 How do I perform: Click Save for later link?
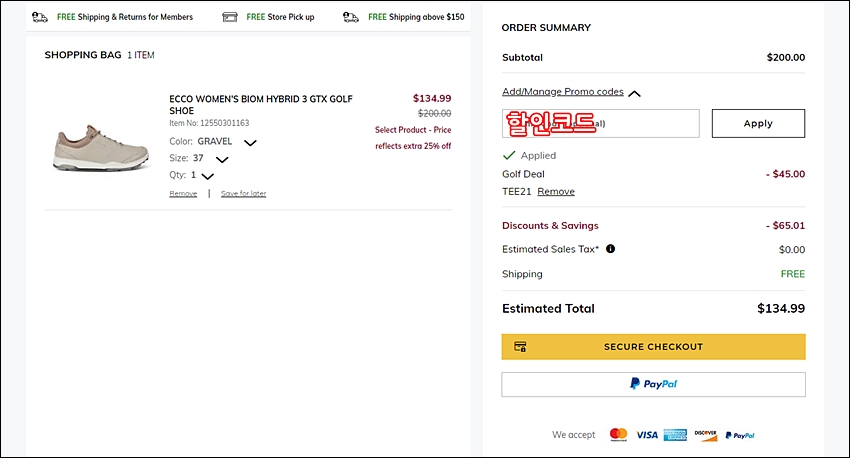click(x=243, y=193)
